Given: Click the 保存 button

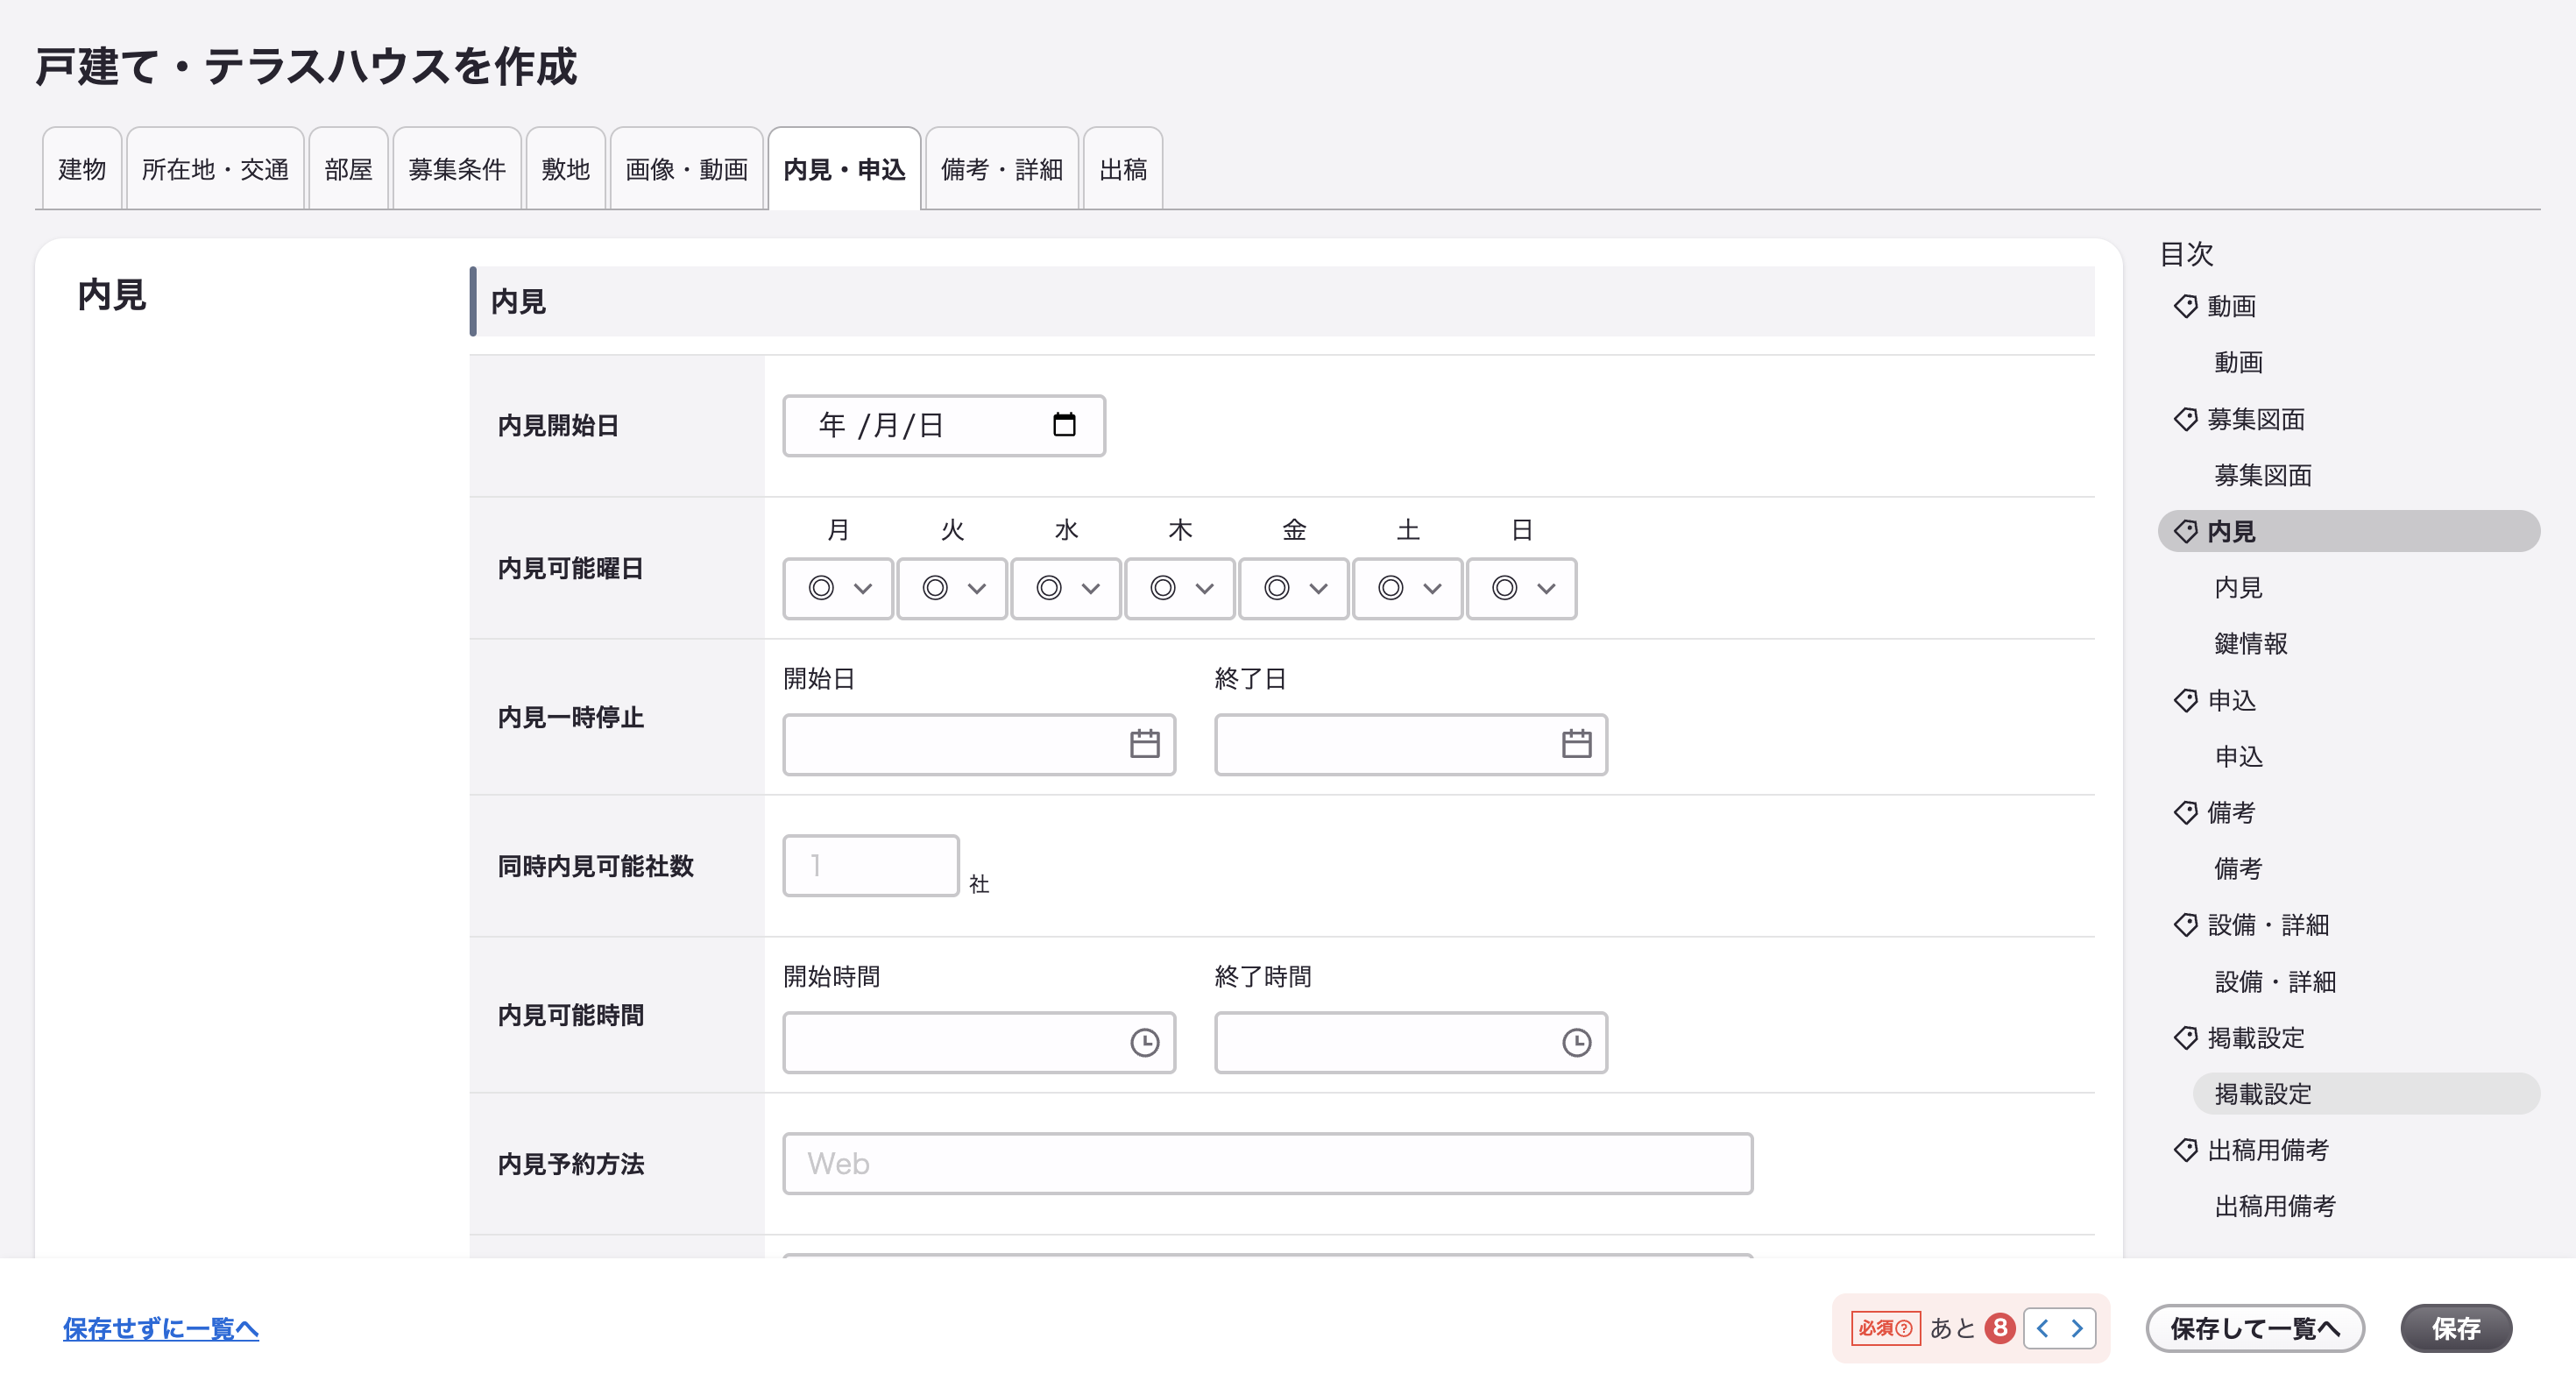Looking at the screenshot, I should pos(2457,1328).
